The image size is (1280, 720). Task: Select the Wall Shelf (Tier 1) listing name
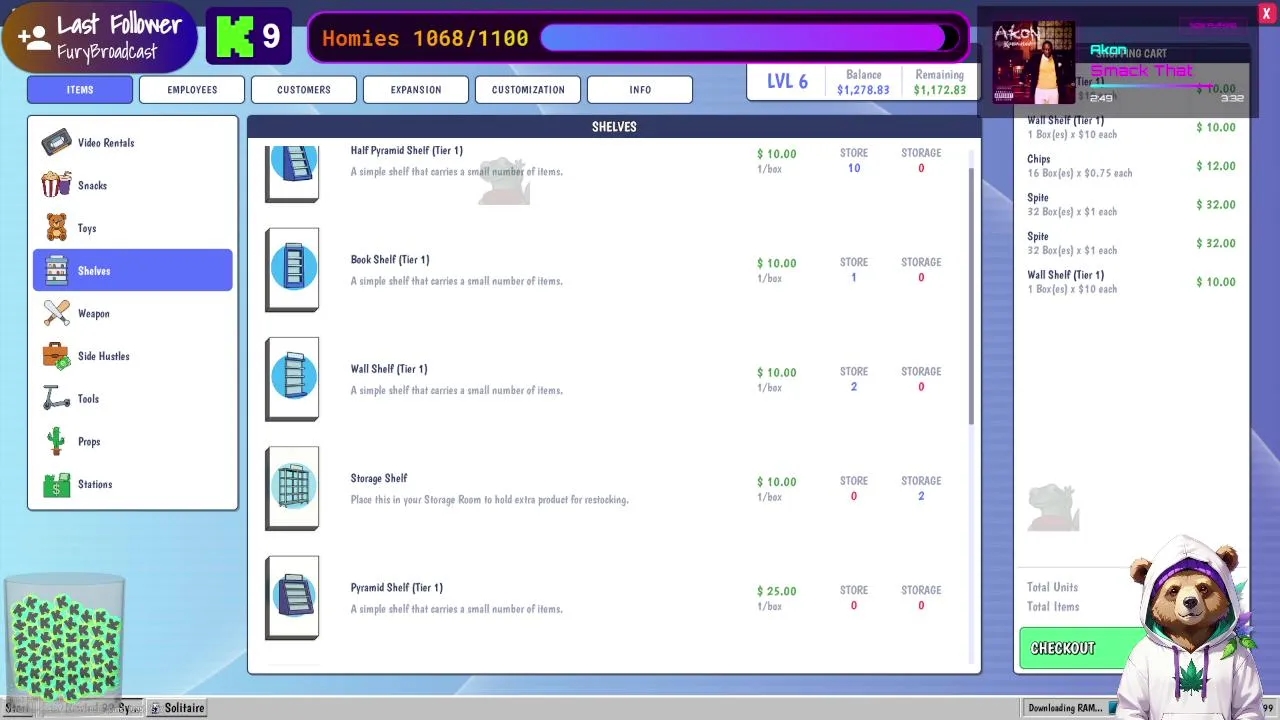tap(389, 369)
